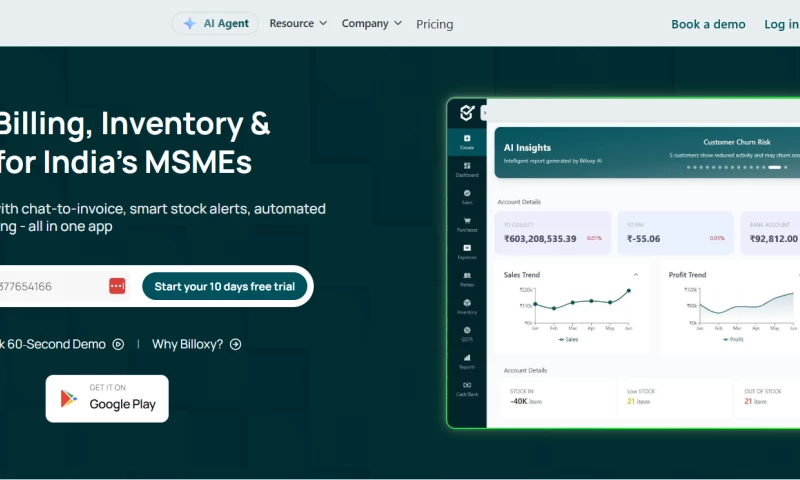The height and width of the screenshot is (480, 800).
Task: Select the carousel dot after the active pill
Action: (786, 167)
